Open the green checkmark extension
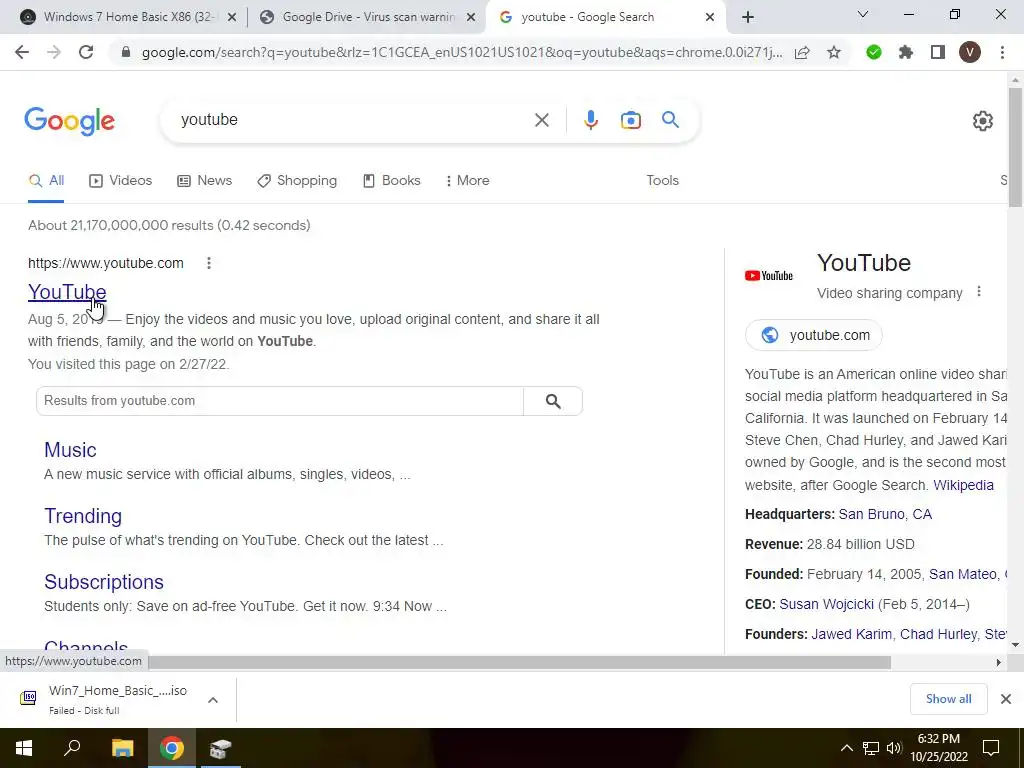Viewport: 1024px width, 768px height. tap(874, 52)
